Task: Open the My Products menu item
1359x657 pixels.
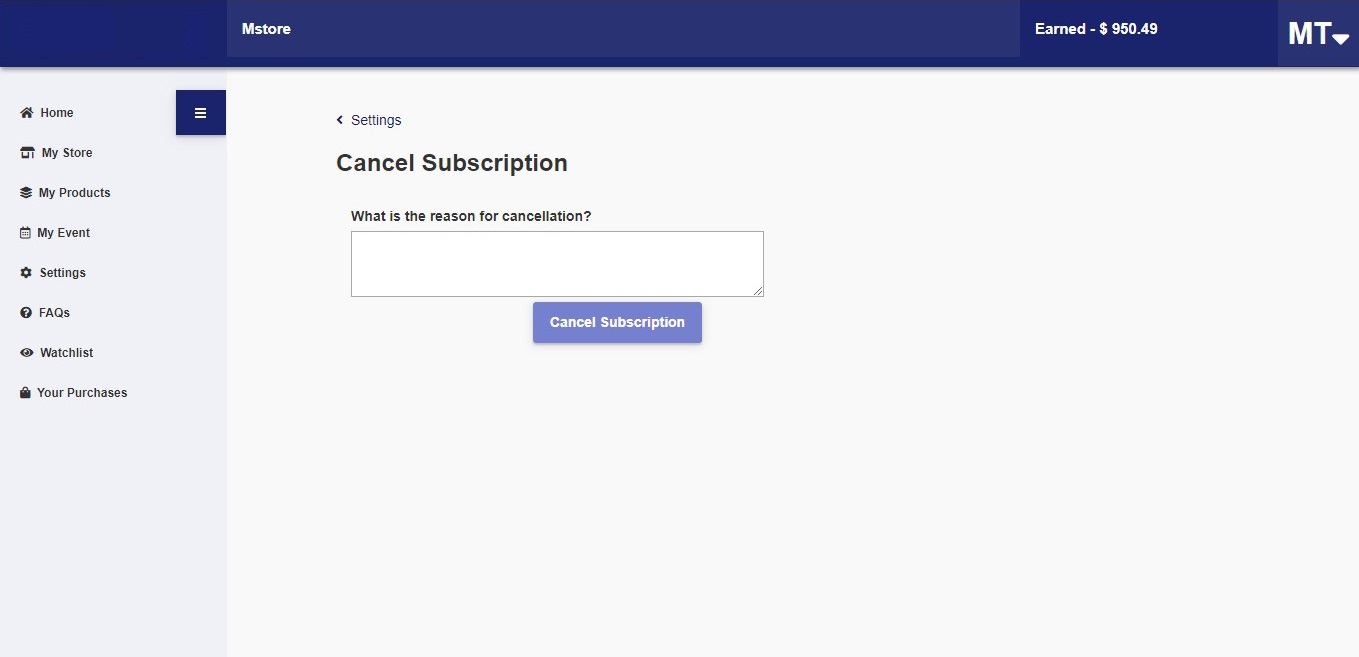Action: tap(74, 193)
